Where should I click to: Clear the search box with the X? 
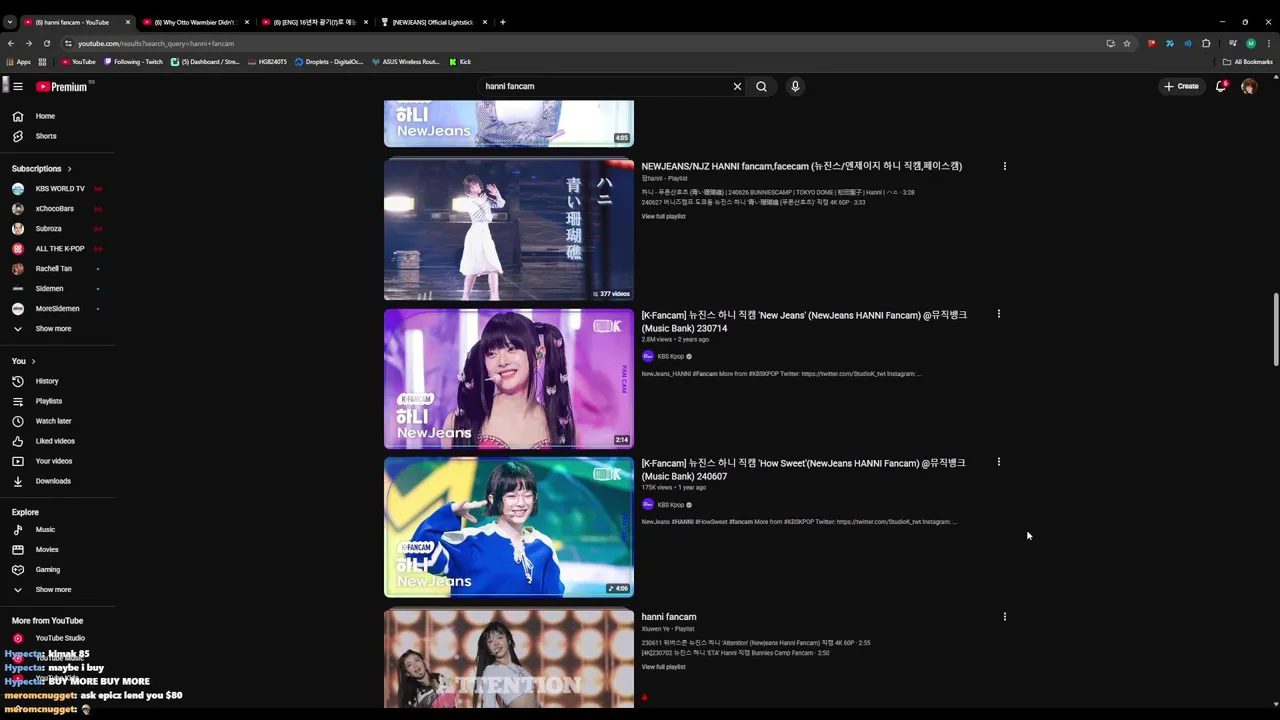pos(737,86)
